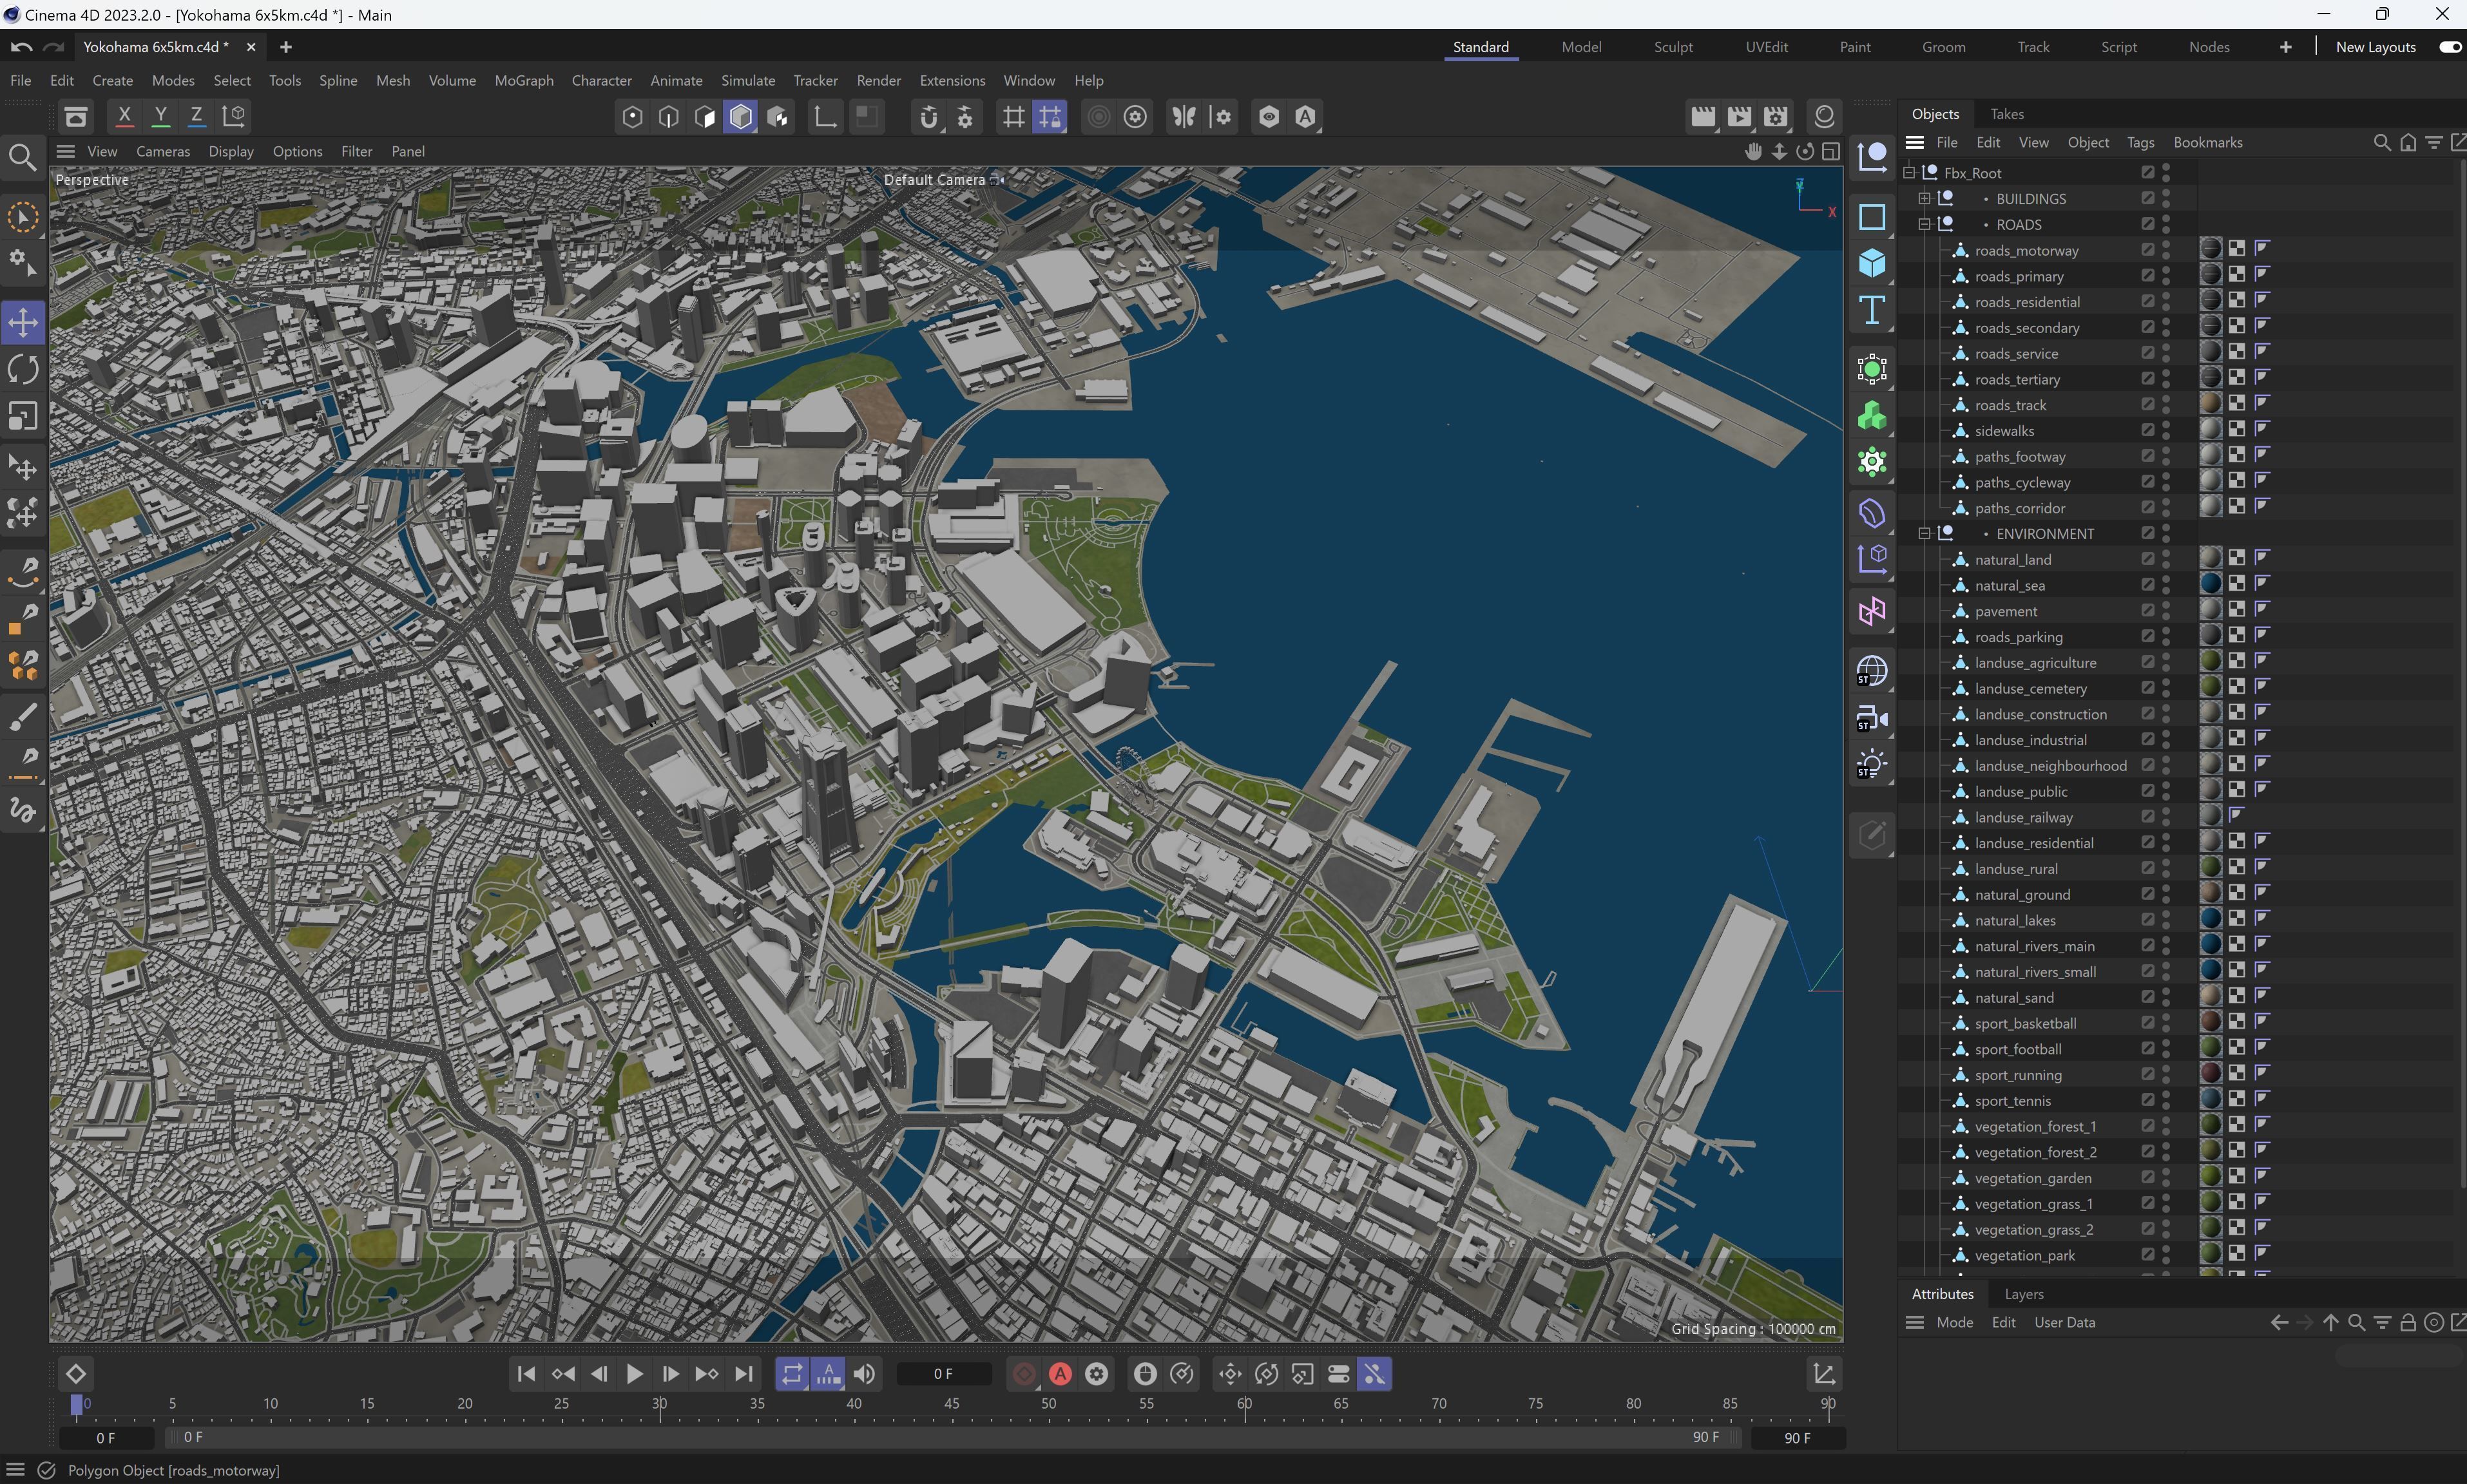Open the Takes tab

coord(2006,114)
